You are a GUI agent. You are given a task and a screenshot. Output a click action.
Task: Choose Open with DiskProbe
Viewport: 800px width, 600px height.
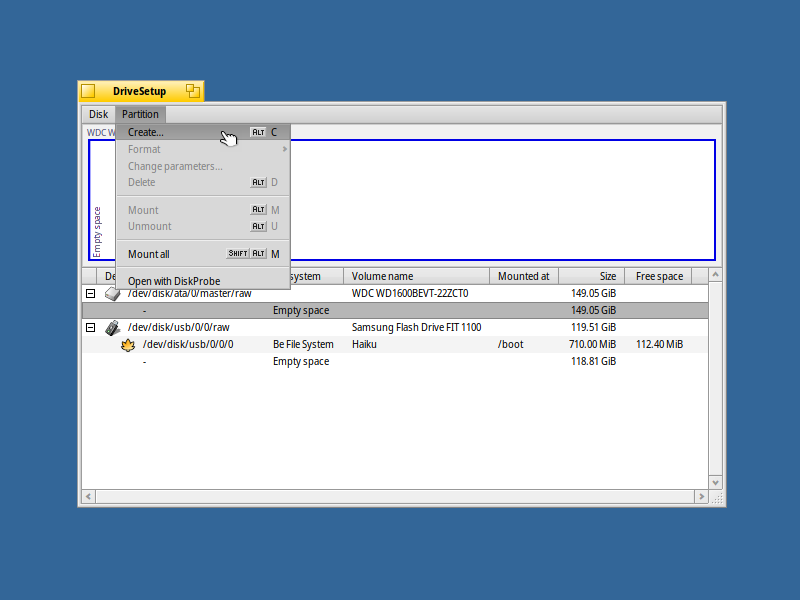click(x=203, y=281)
